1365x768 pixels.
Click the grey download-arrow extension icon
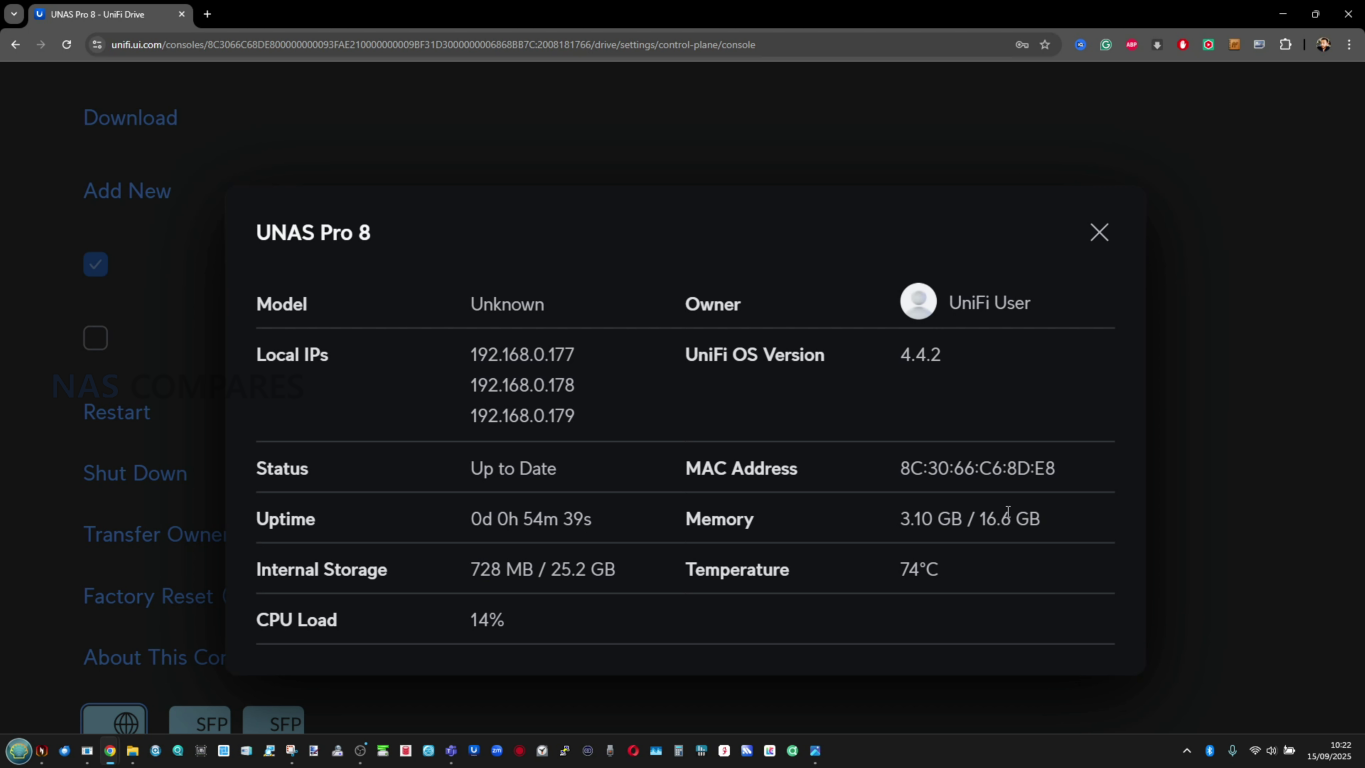1157,44
